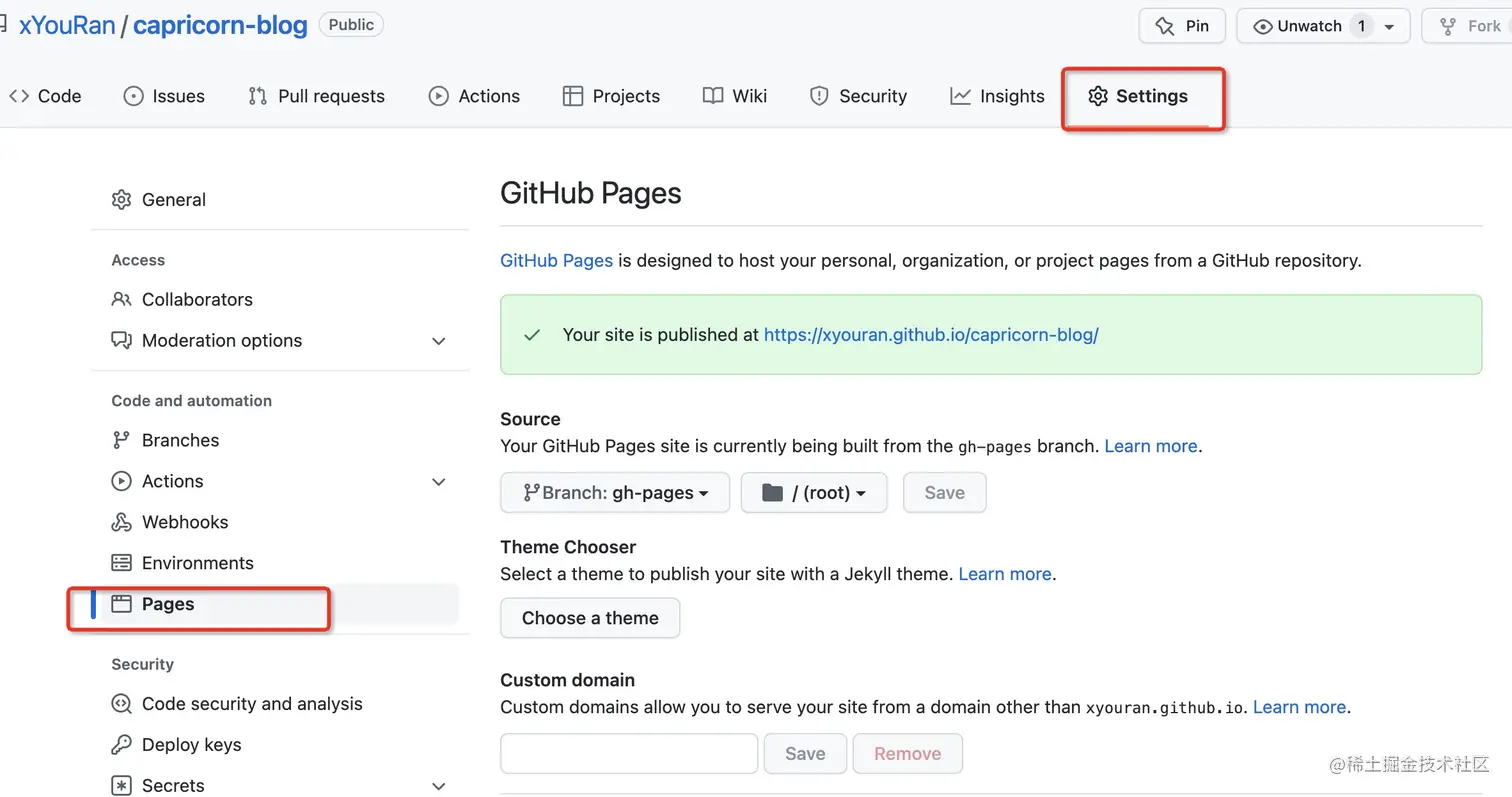
Task: Open the Security tab
Action: (858, 96)
